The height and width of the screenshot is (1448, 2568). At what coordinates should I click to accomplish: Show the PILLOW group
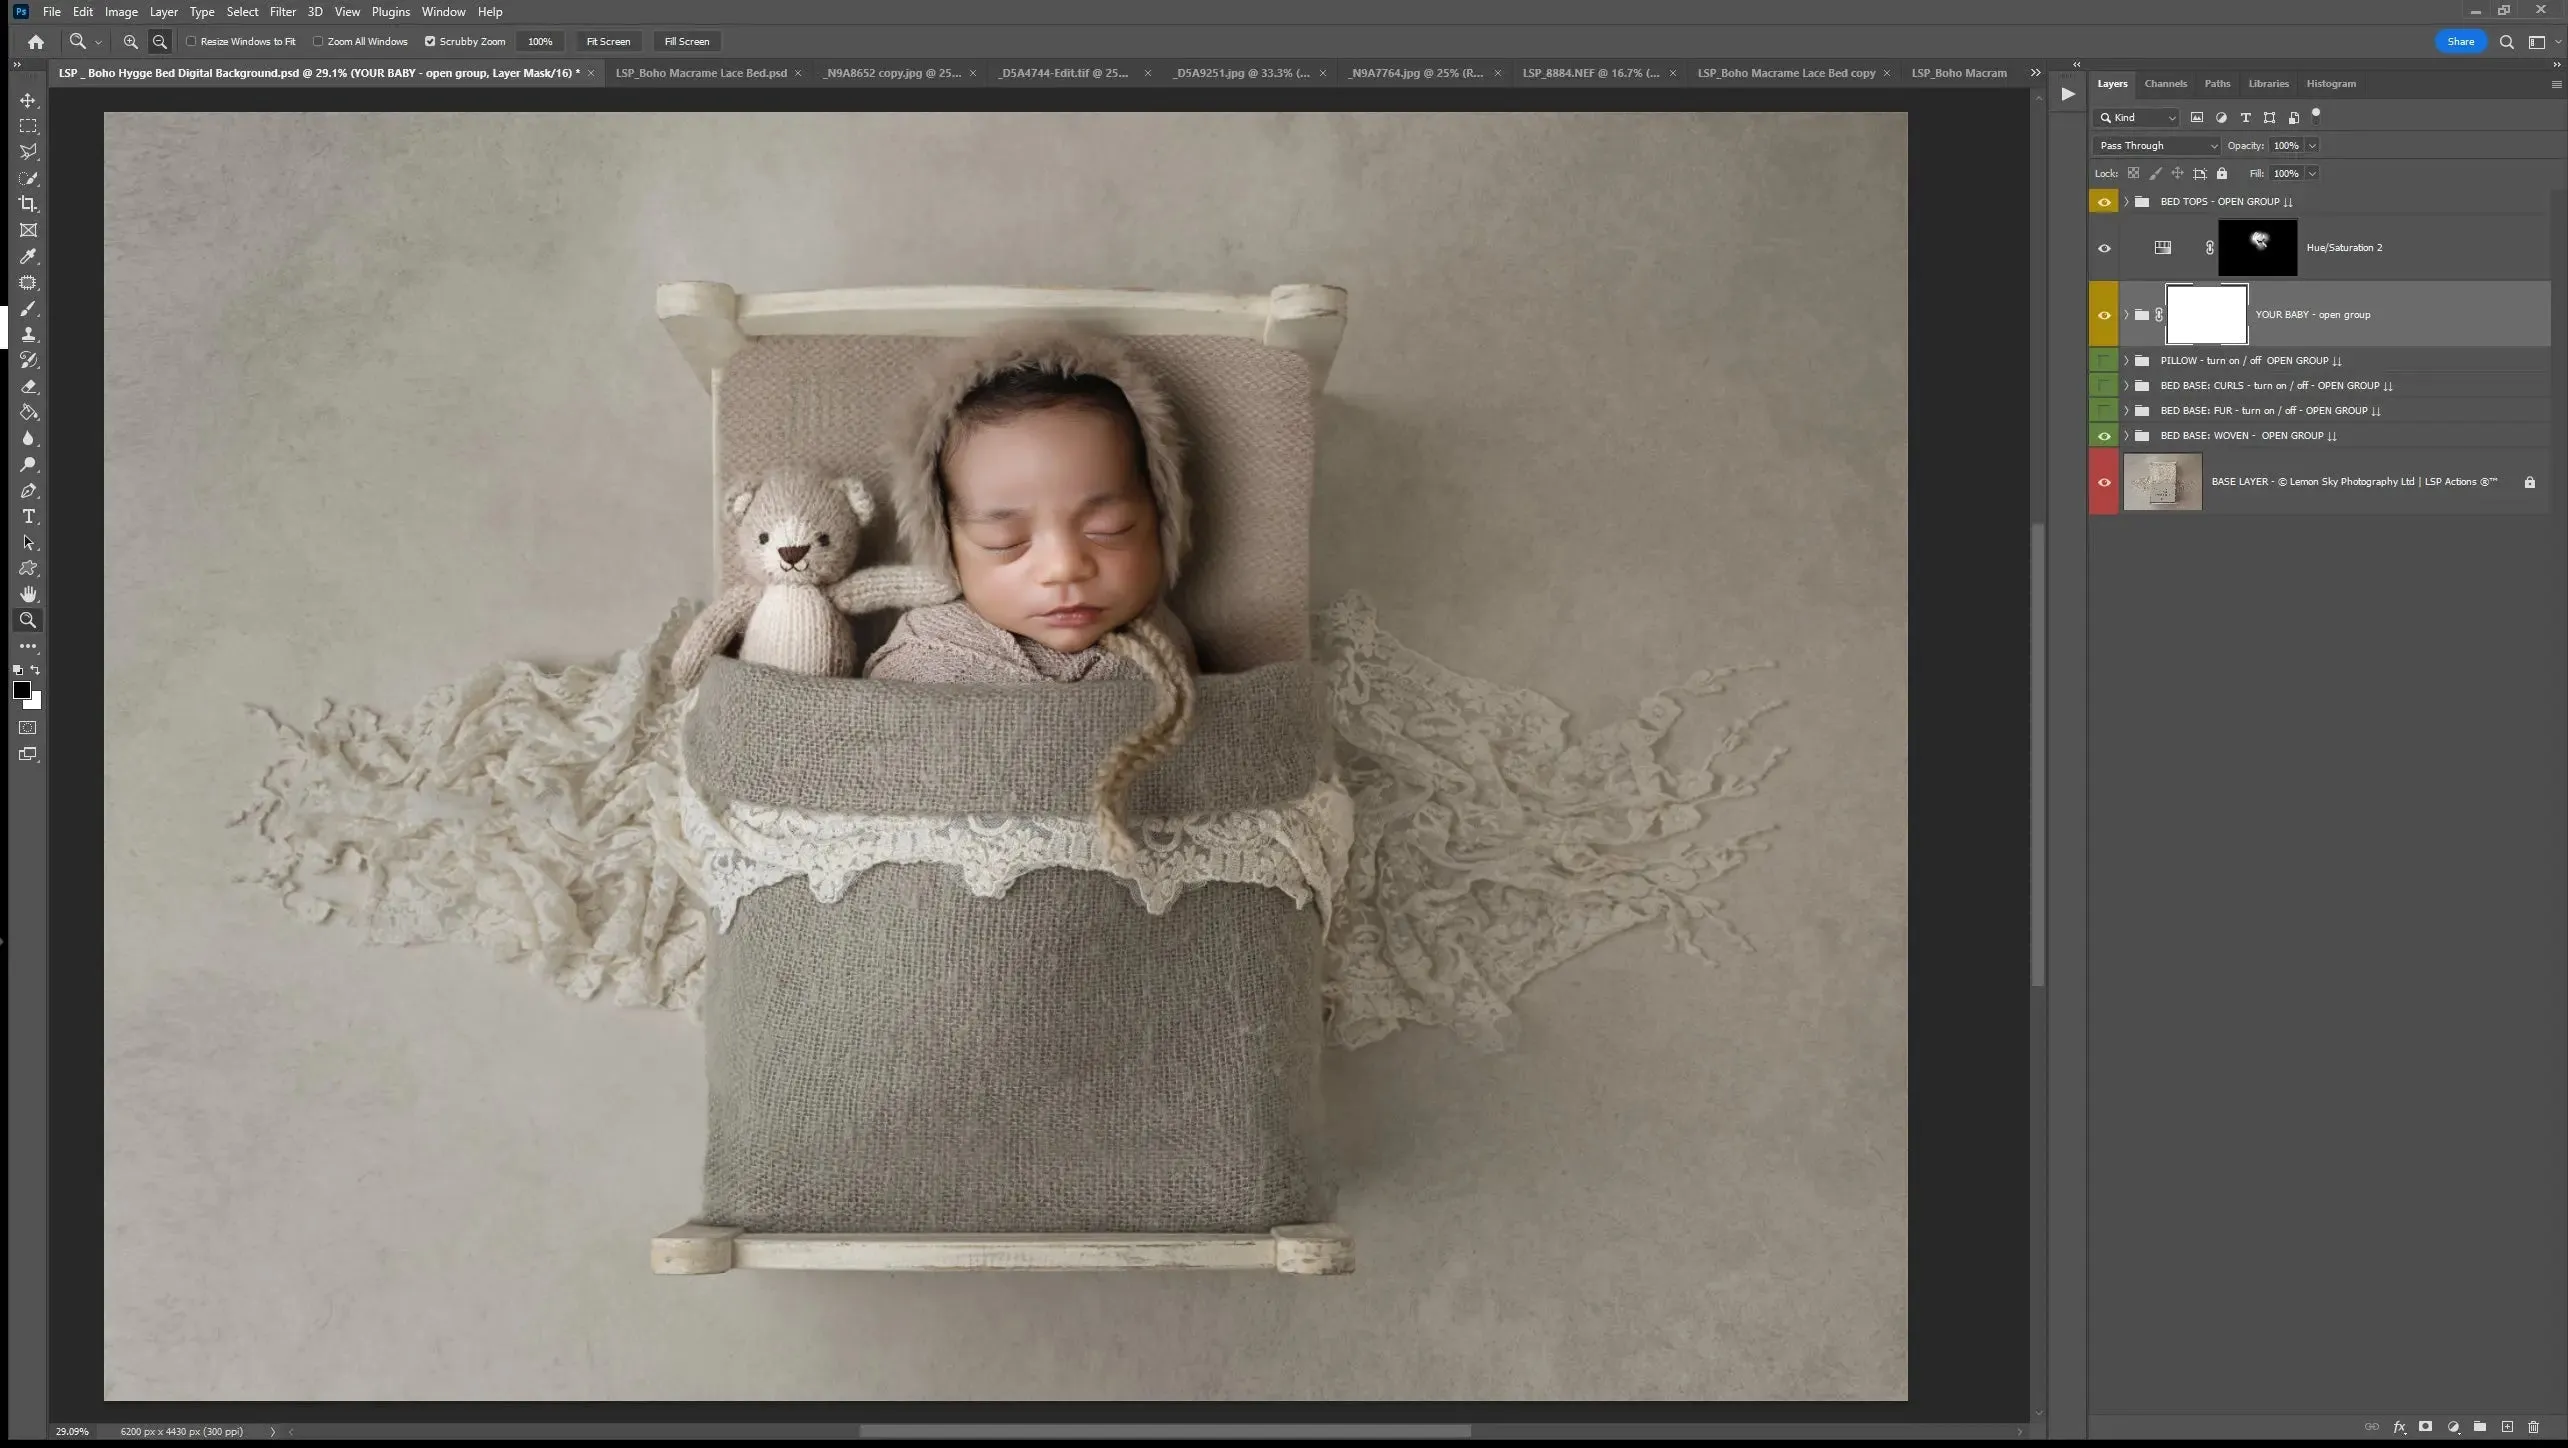tap(2104, 361)
